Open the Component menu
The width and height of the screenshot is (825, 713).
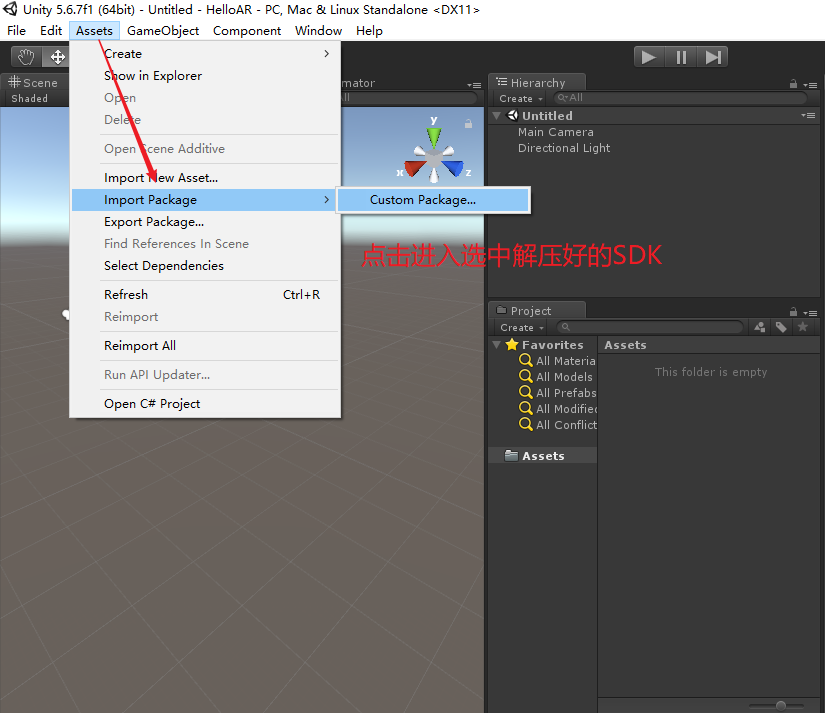coord(247,31)
